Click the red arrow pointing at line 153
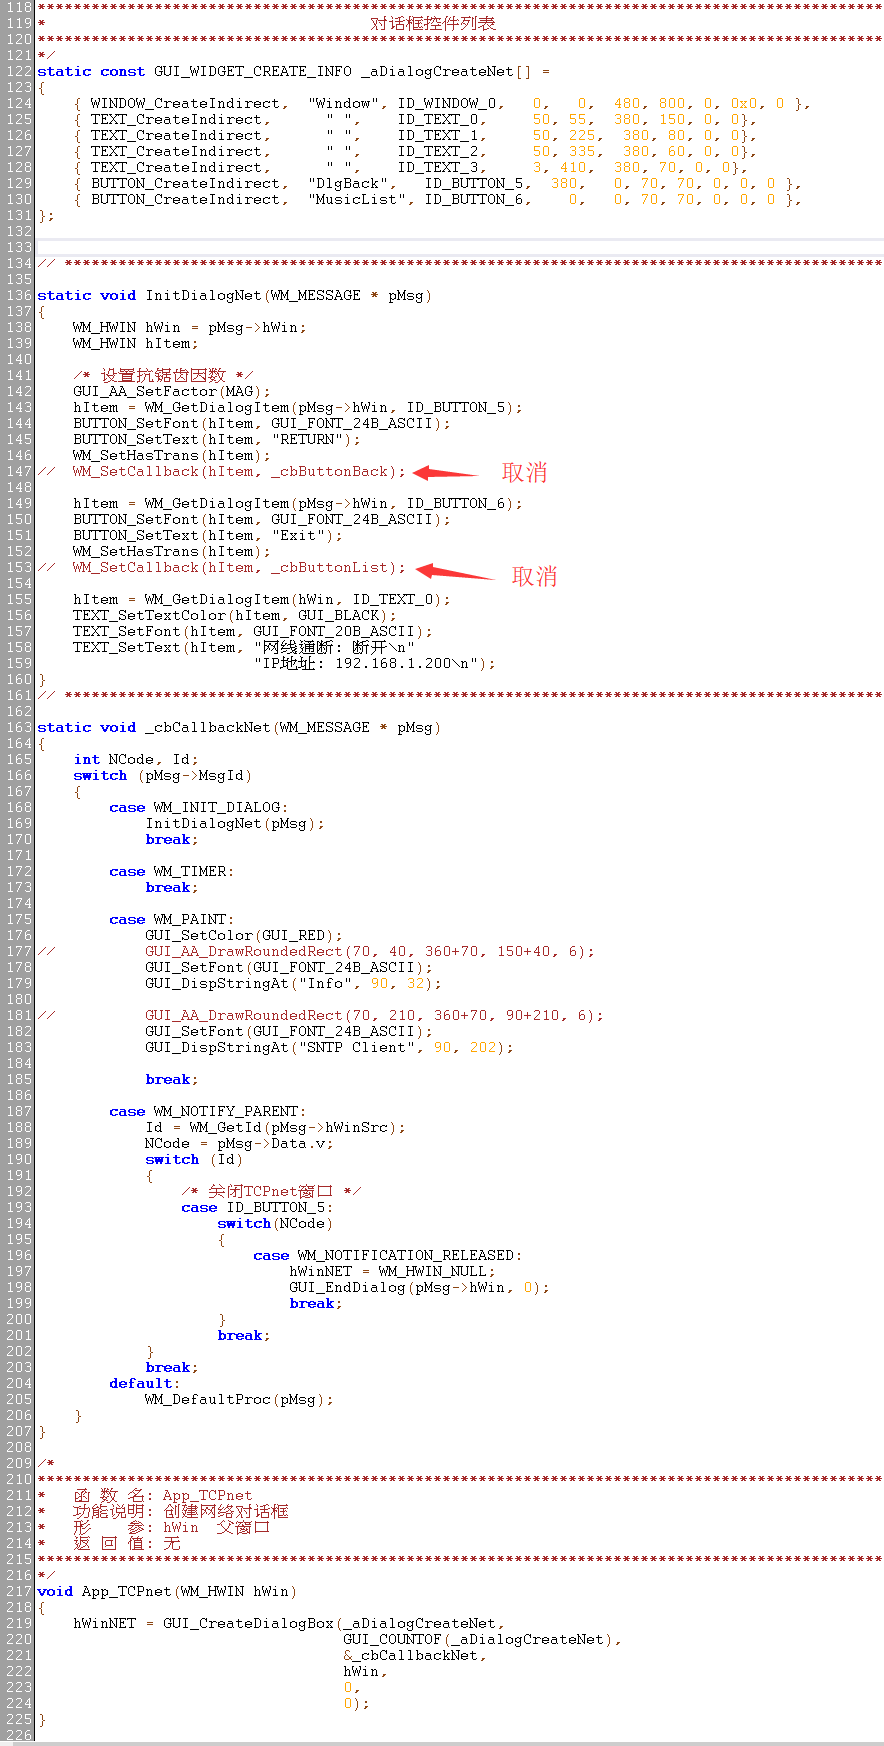This screenshot has width=884, height=1746. point(453,572)
